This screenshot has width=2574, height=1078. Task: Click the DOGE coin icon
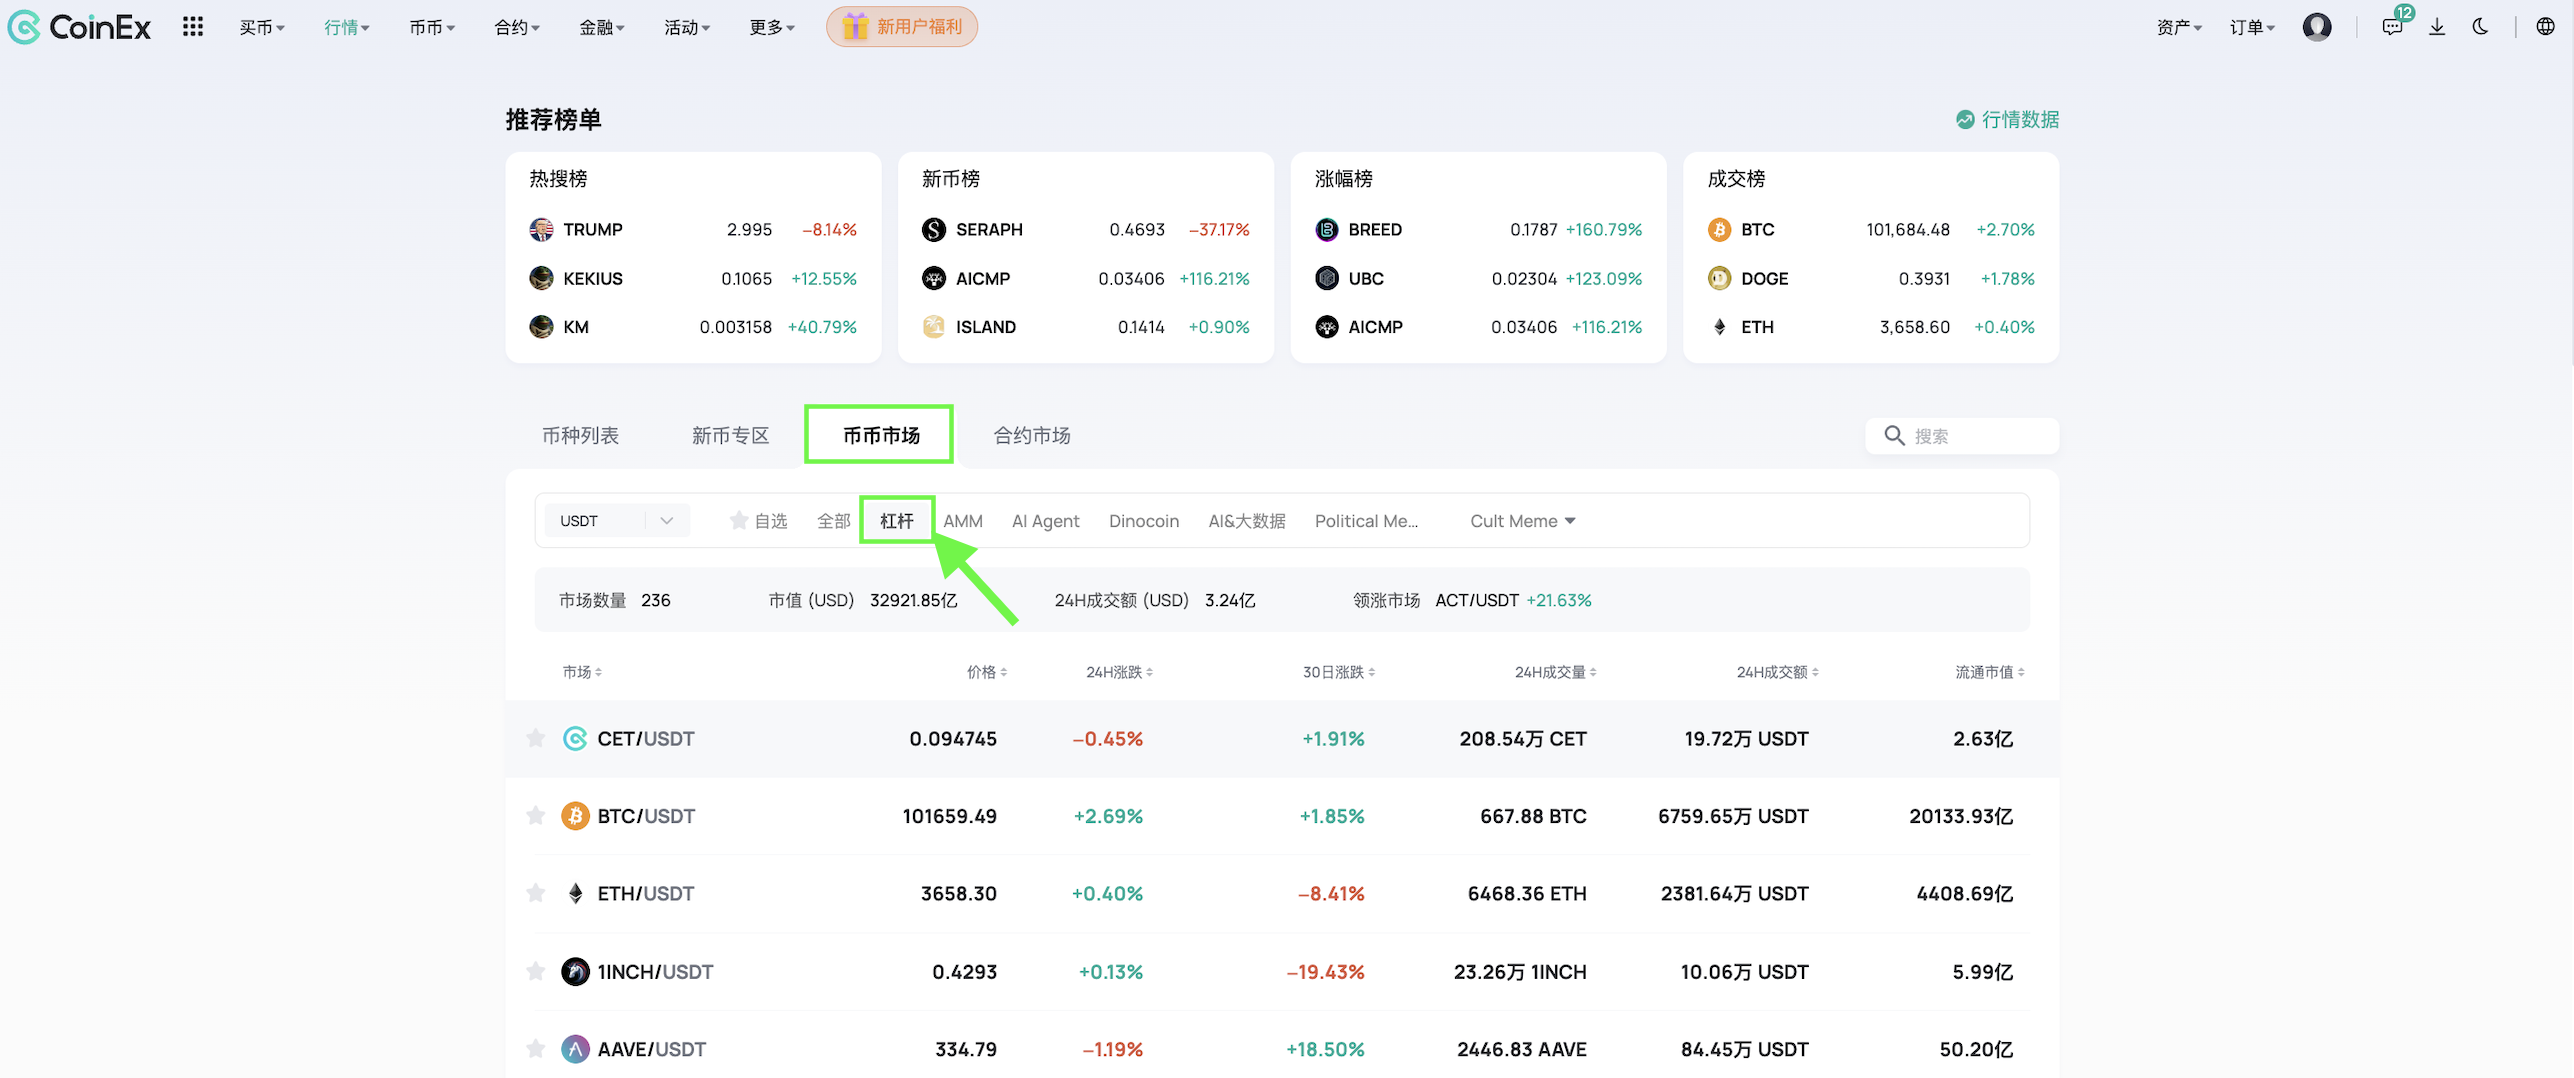tap(1719, 278)
